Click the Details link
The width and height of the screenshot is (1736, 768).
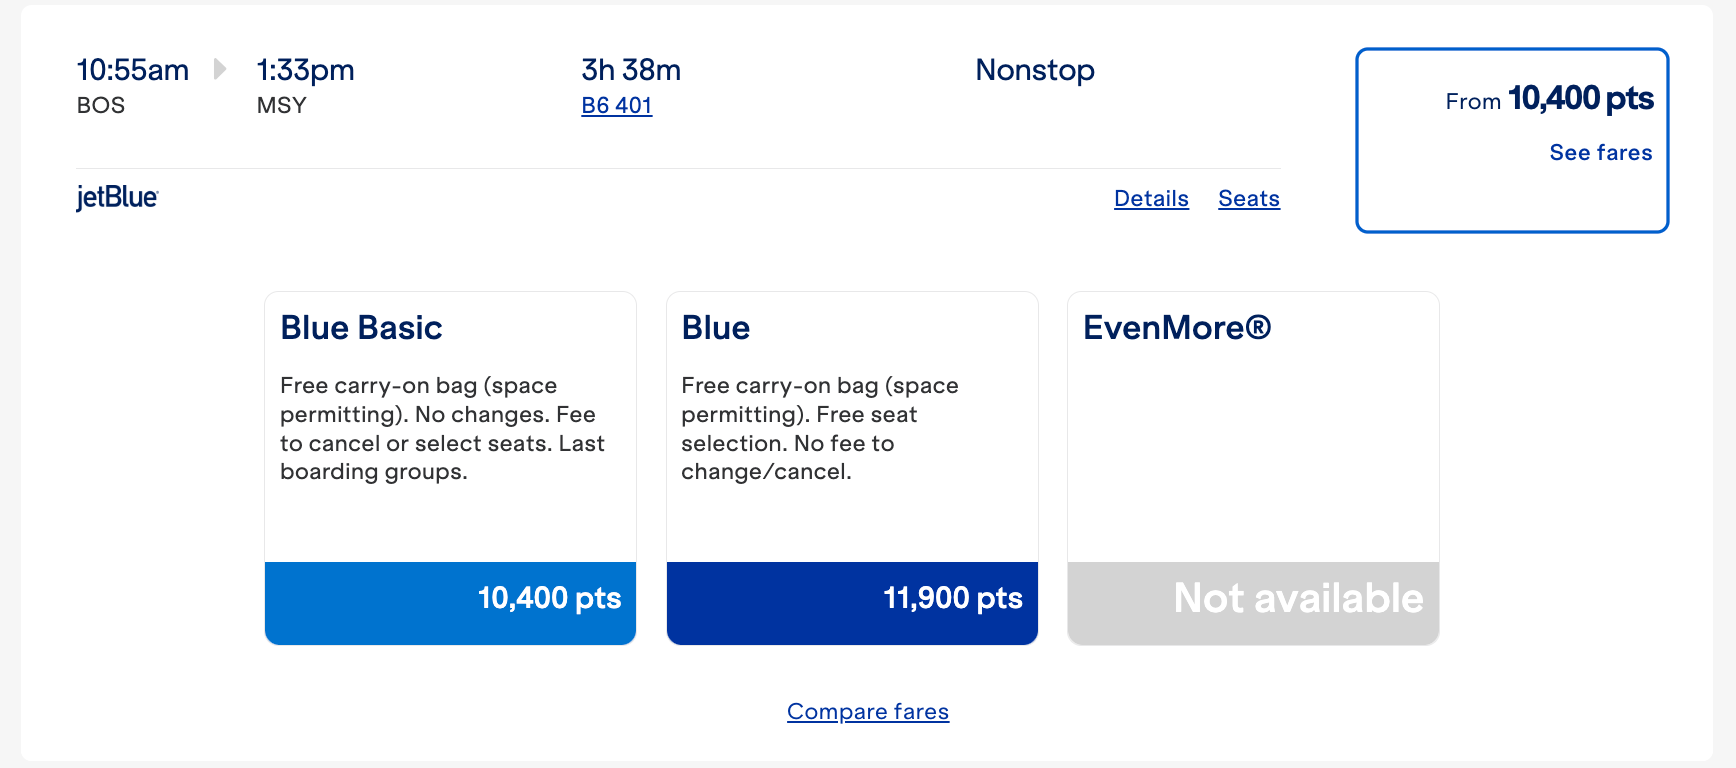click(x=1150, y=198)
